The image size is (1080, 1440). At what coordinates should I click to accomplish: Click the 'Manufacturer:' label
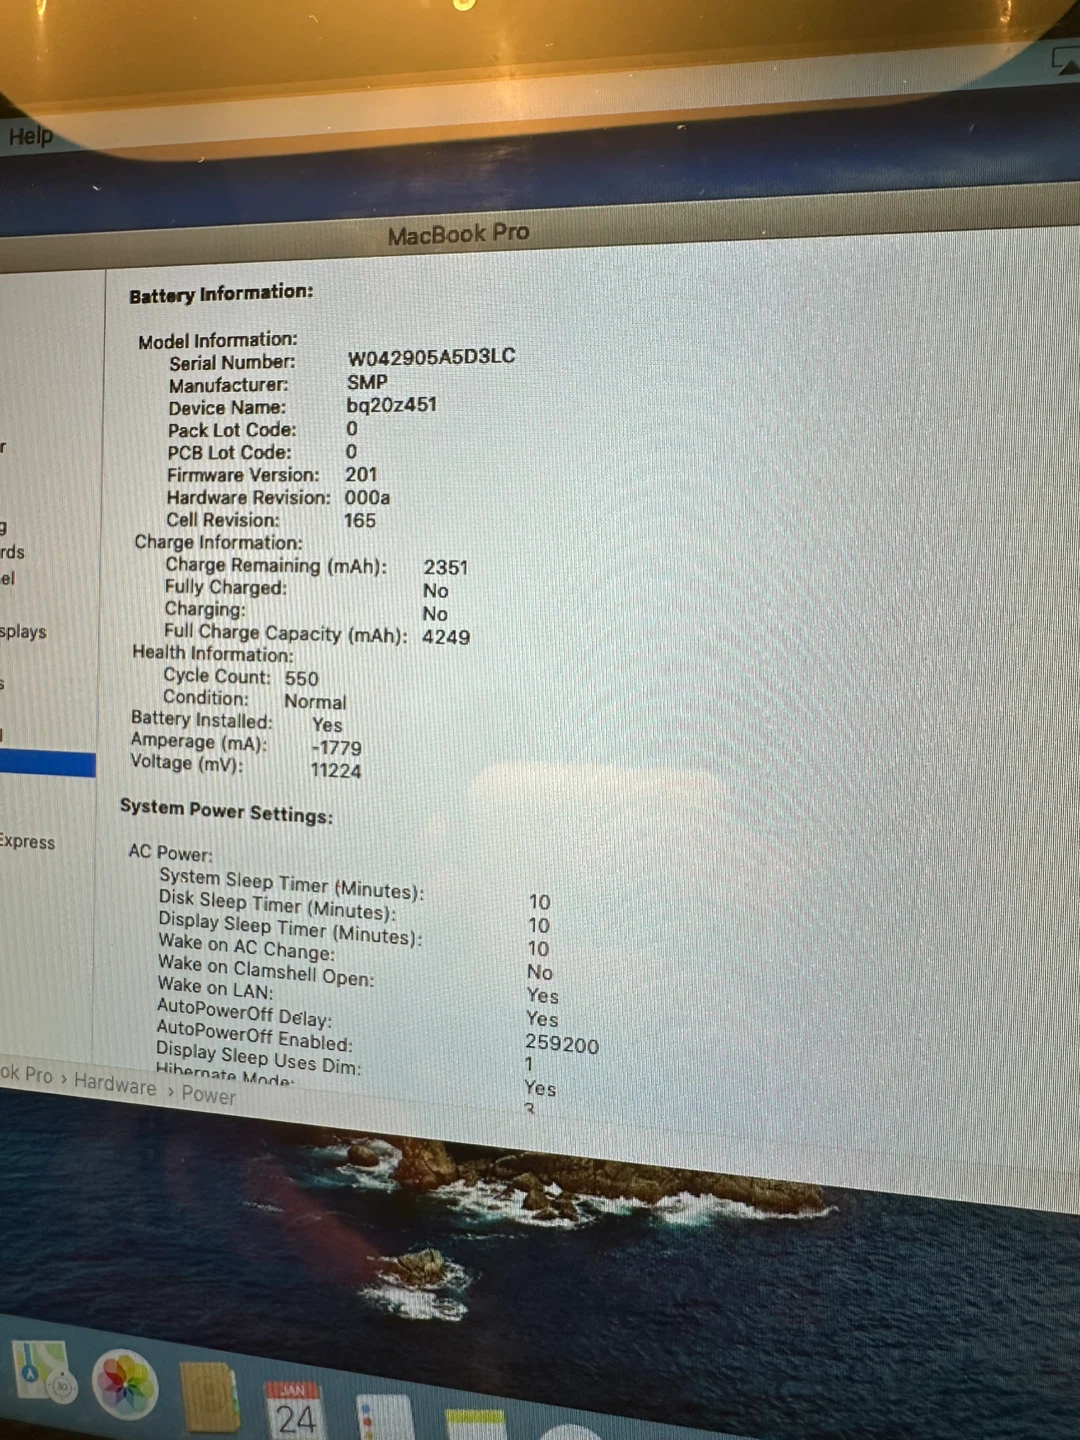click(x=228, y=385)
